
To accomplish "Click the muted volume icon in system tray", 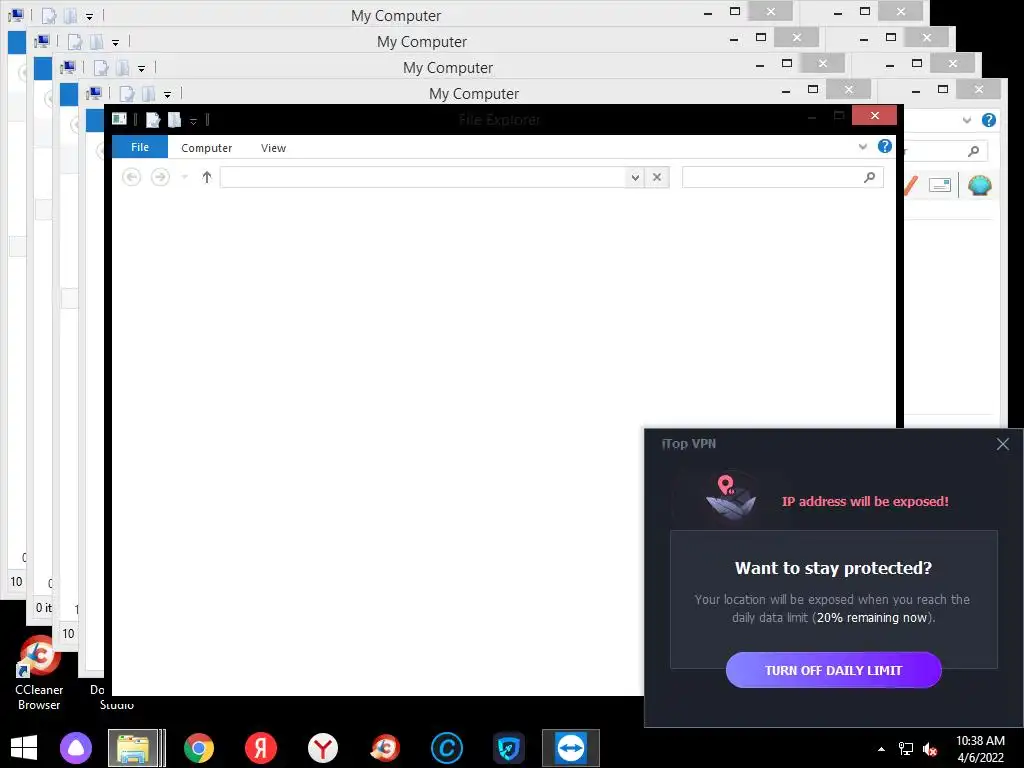I will [930, 749].
